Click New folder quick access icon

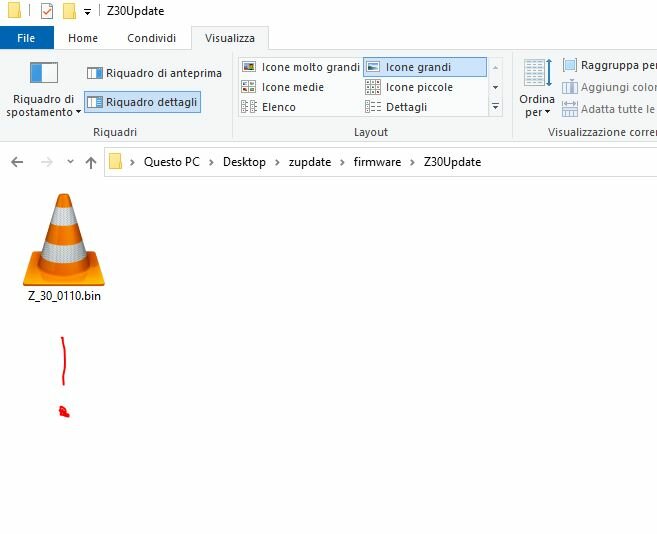pos(70,11)
